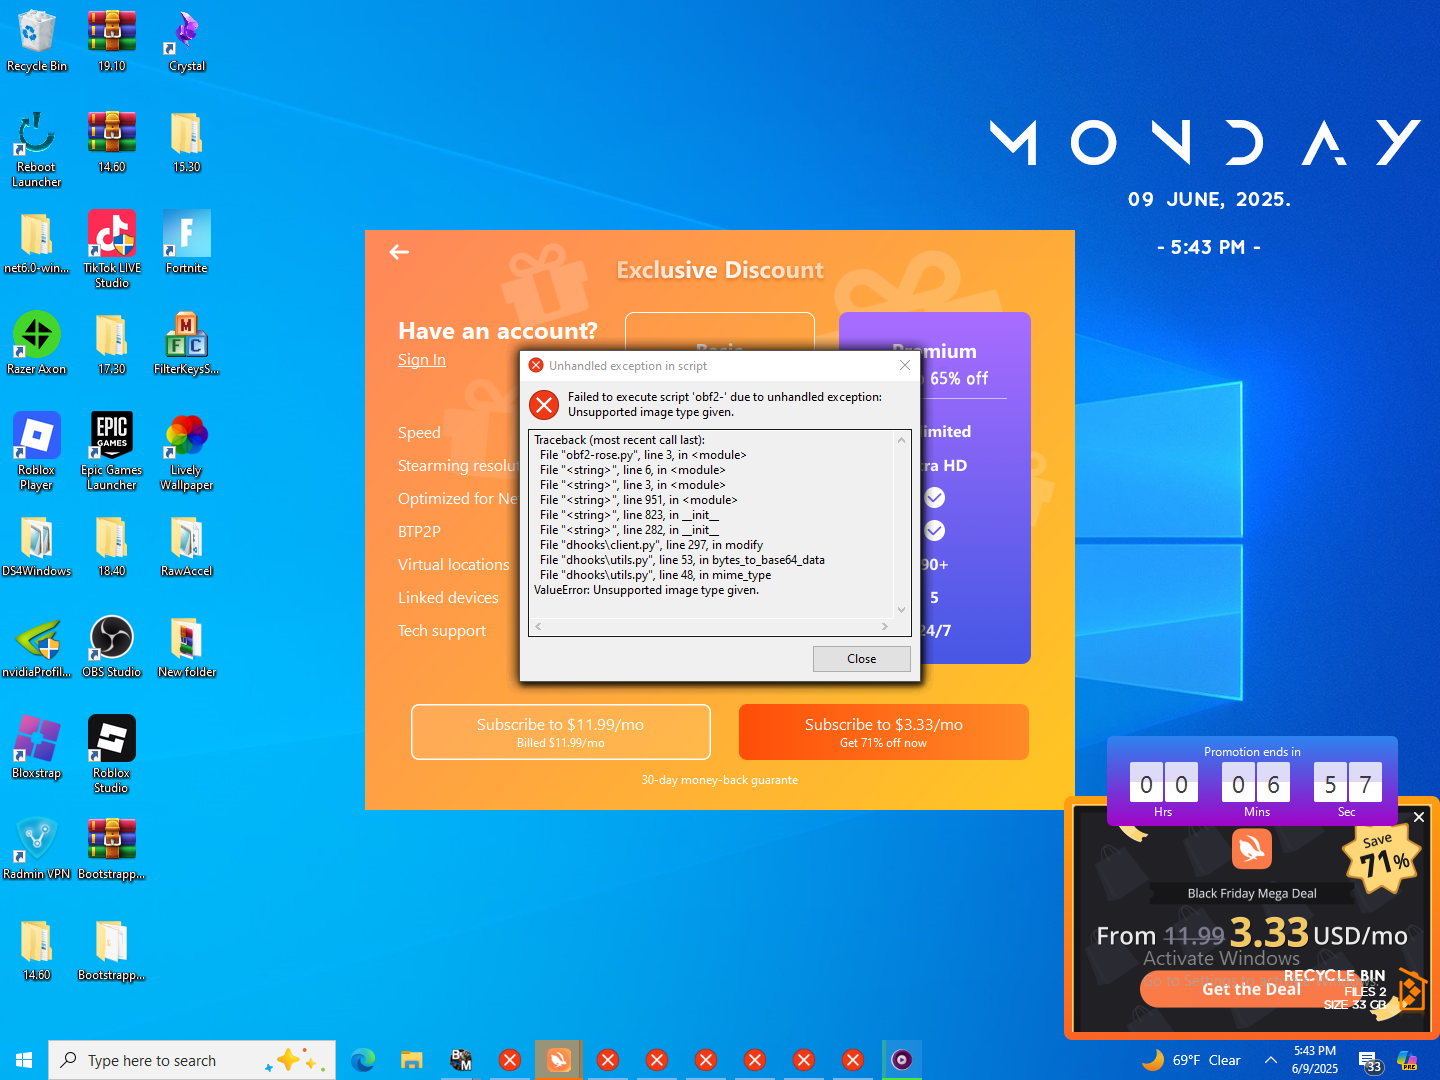Open the Razer Axon shortcut
This screenshot has width=1440, height=1080.
[37, 344]
